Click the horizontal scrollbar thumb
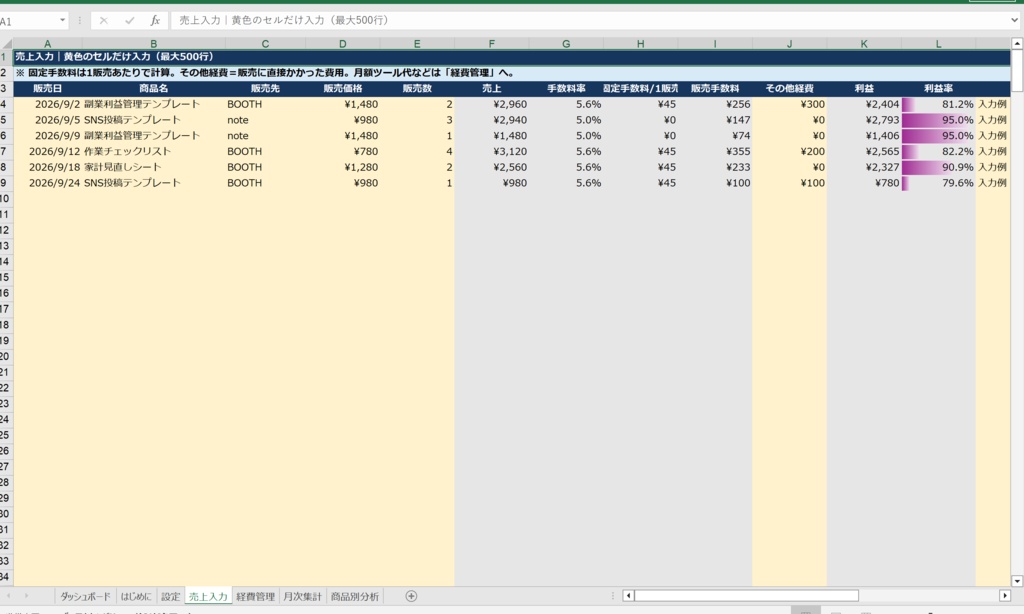 click(746, 596)
